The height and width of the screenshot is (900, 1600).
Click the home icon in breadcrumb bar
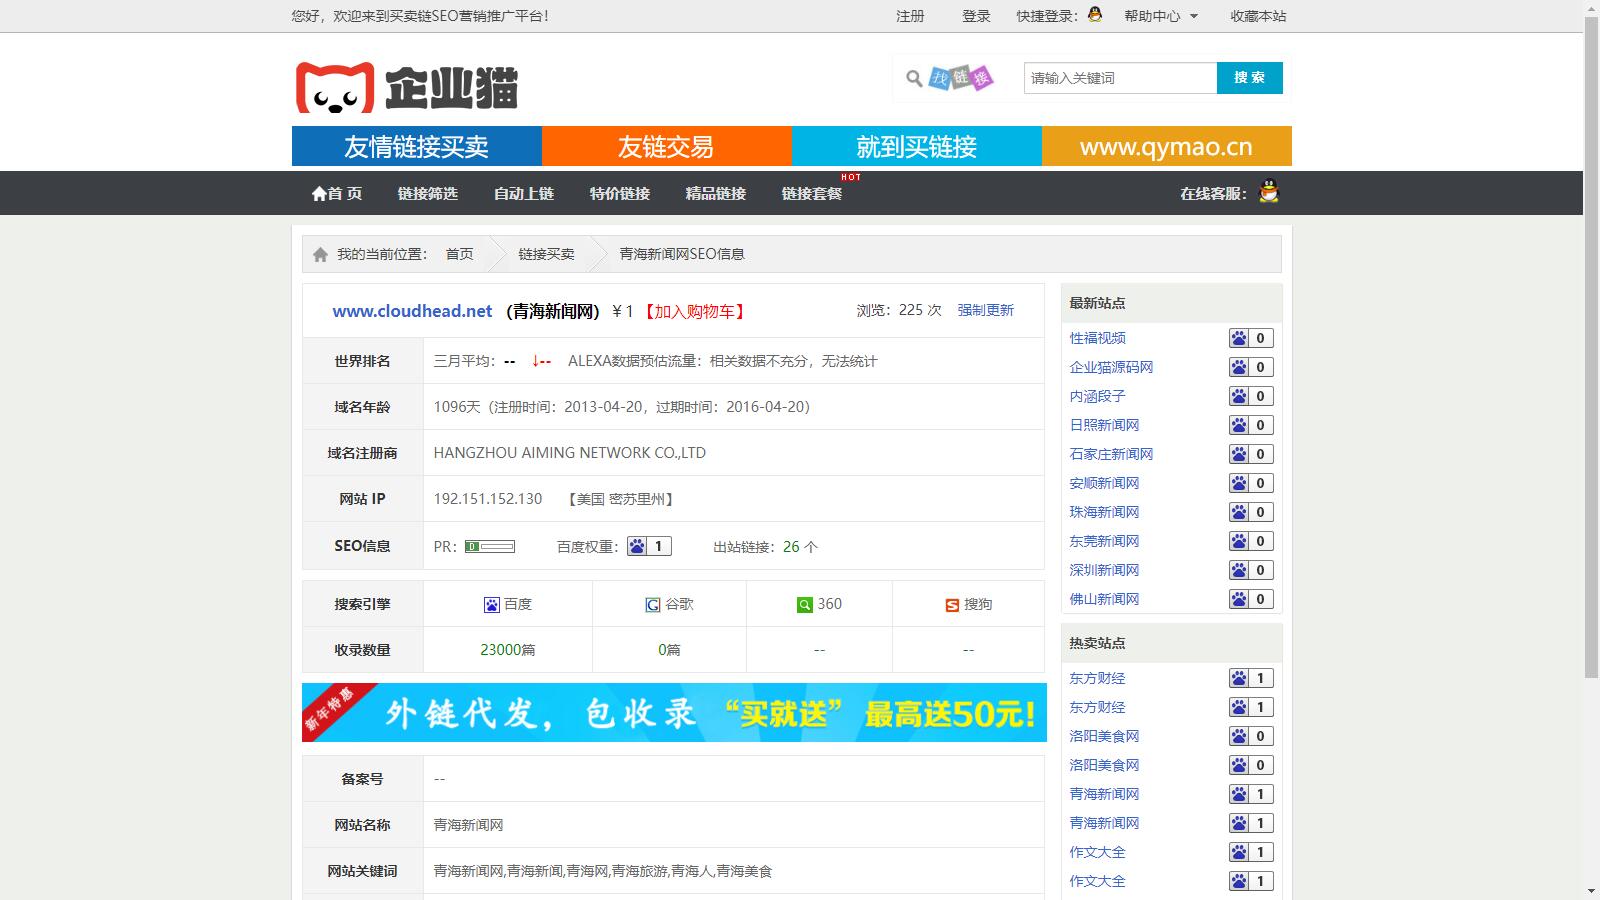pos(320,255)
